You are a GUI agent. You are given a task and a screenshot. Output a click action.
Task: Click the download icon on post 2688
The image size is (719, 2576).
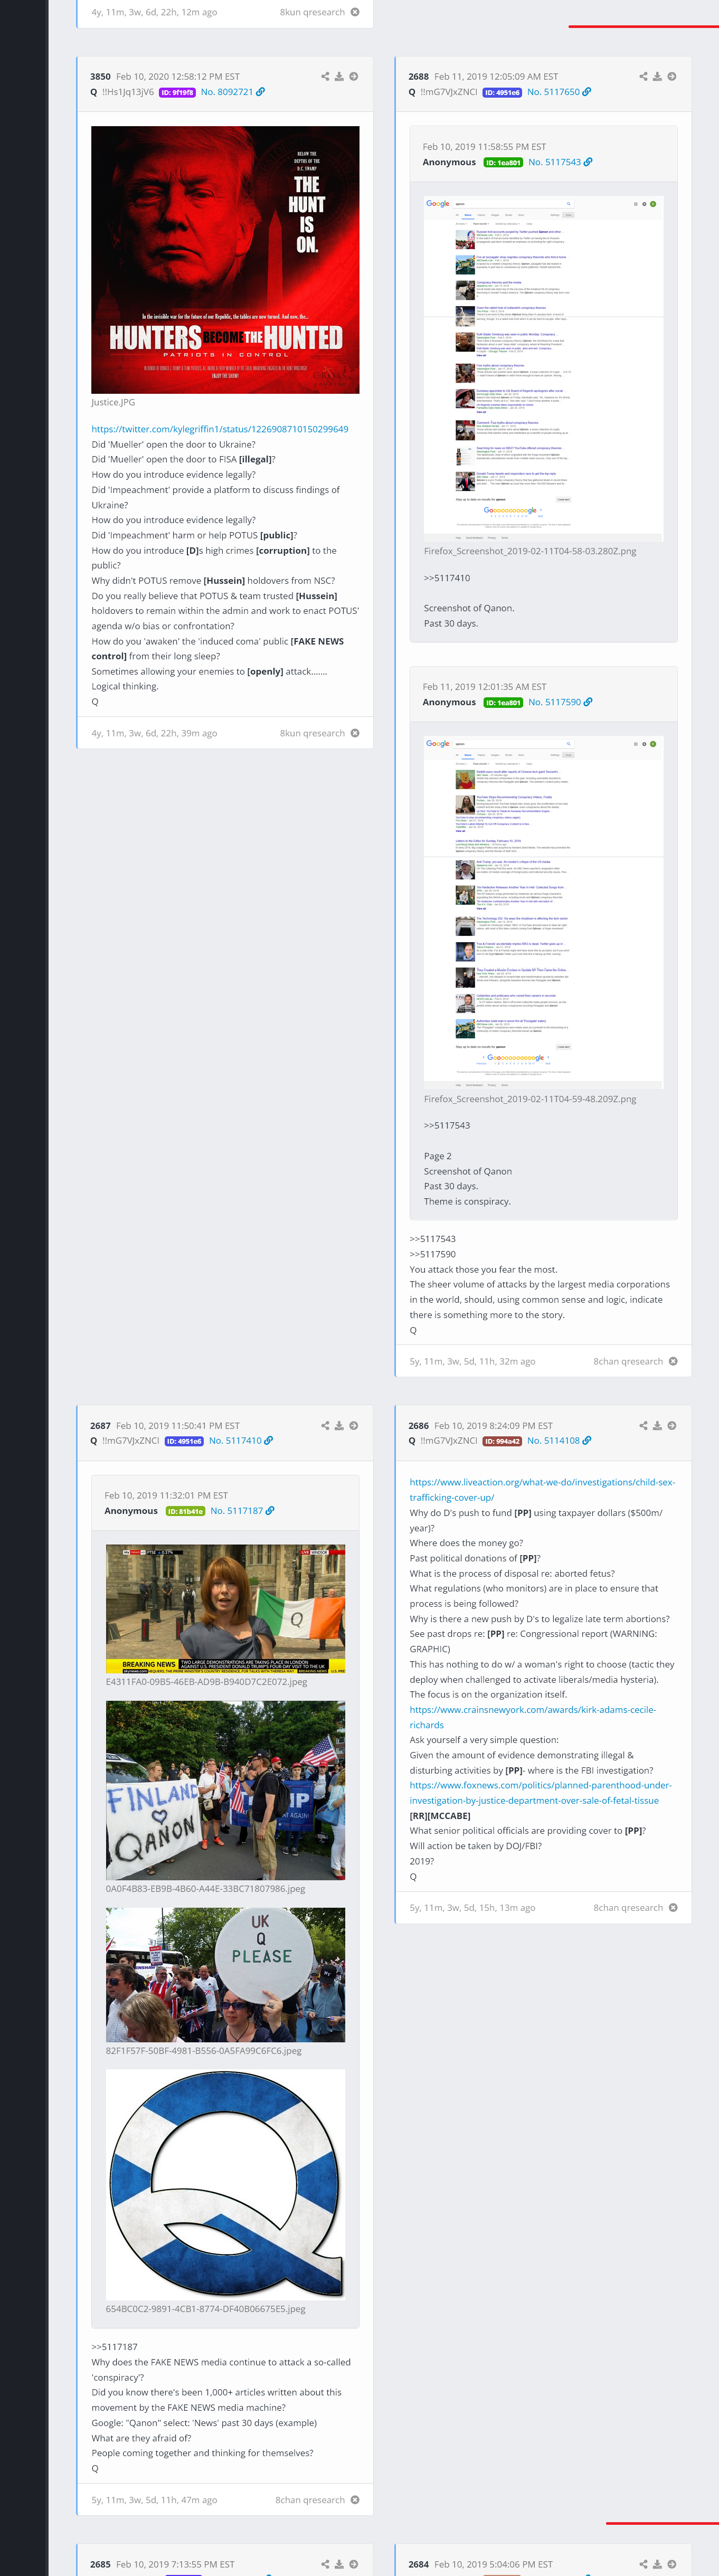[x=657, y=76]
